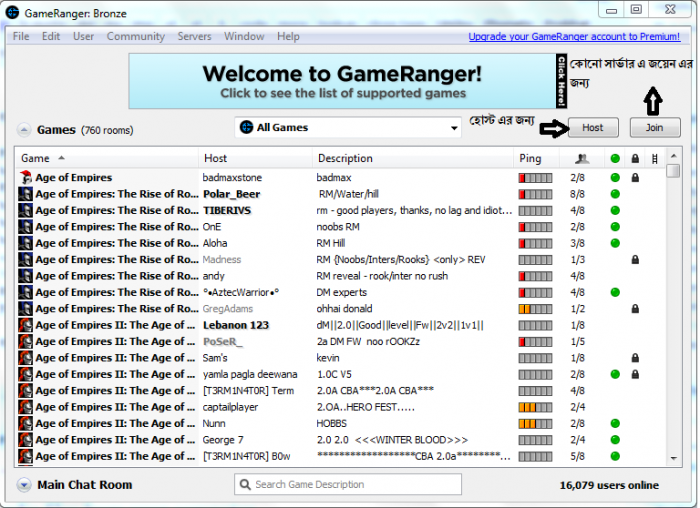Screen dimensions: 700x508
Task: Click the Age of Empires game icon in badmaxstone row
Action: pos(25,177)
